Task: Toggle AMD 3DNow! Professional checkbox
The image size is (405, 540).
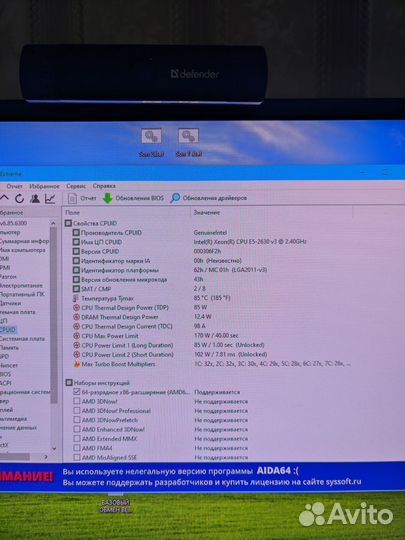Action: pos(76,411)
